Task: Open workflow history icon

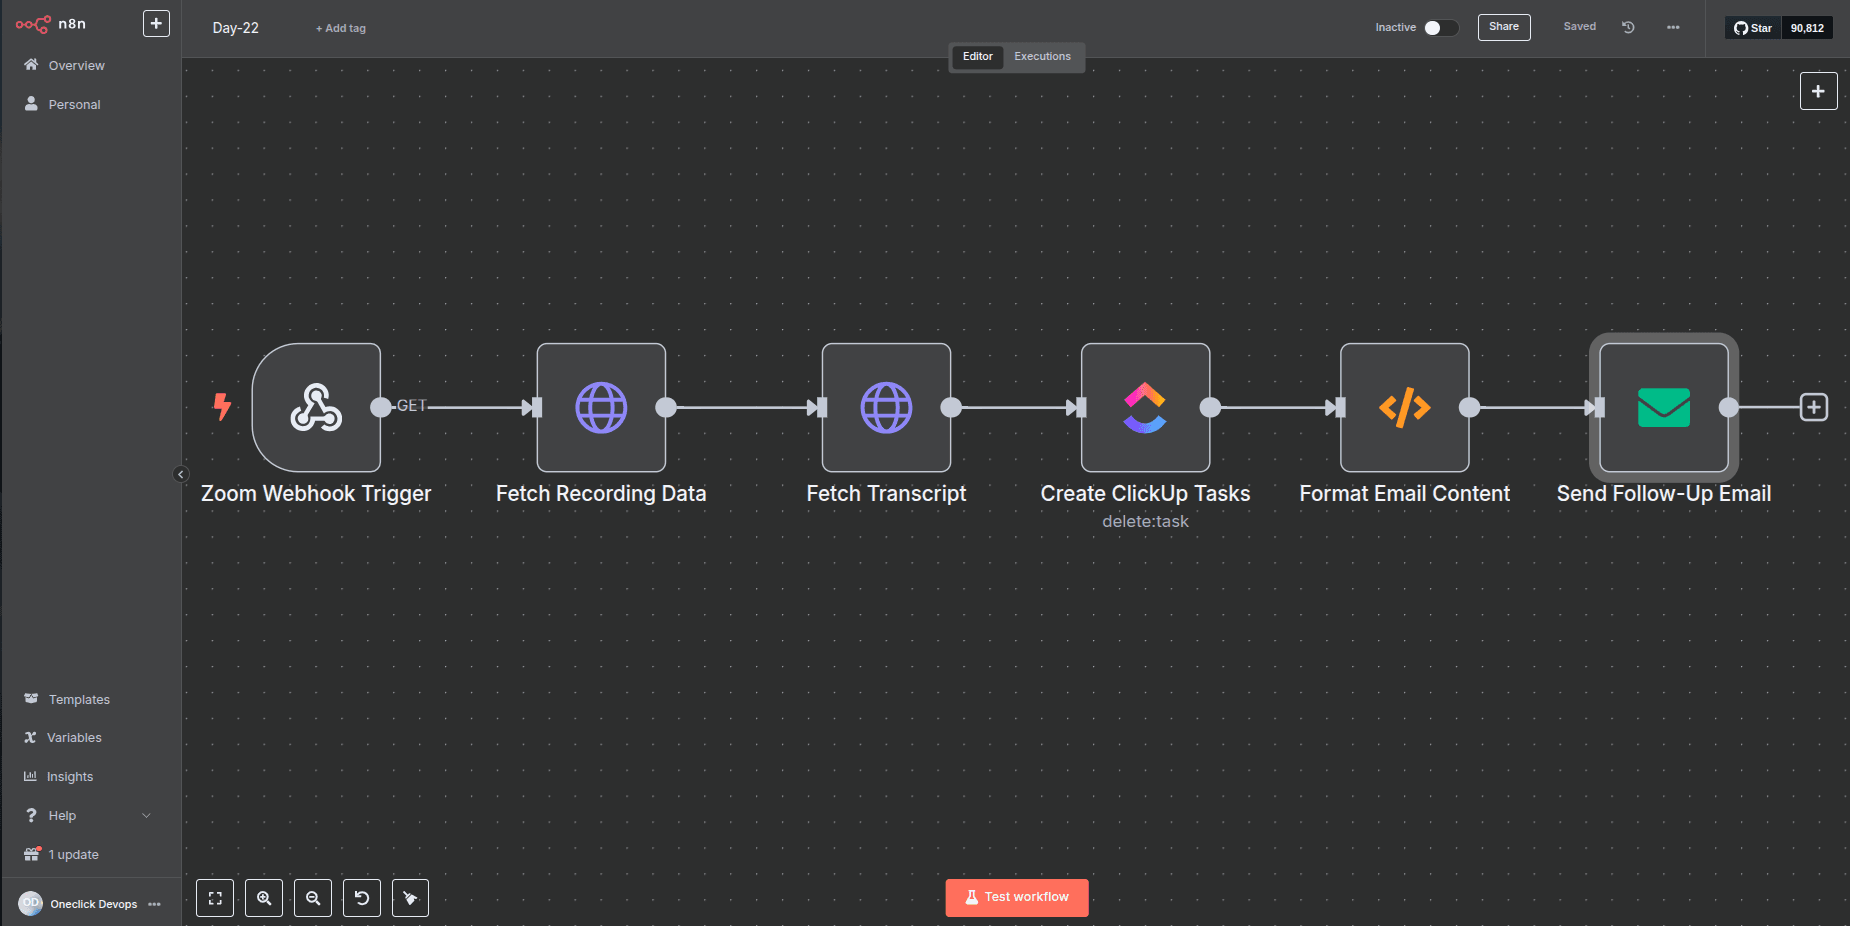Action: point(1628,27)
